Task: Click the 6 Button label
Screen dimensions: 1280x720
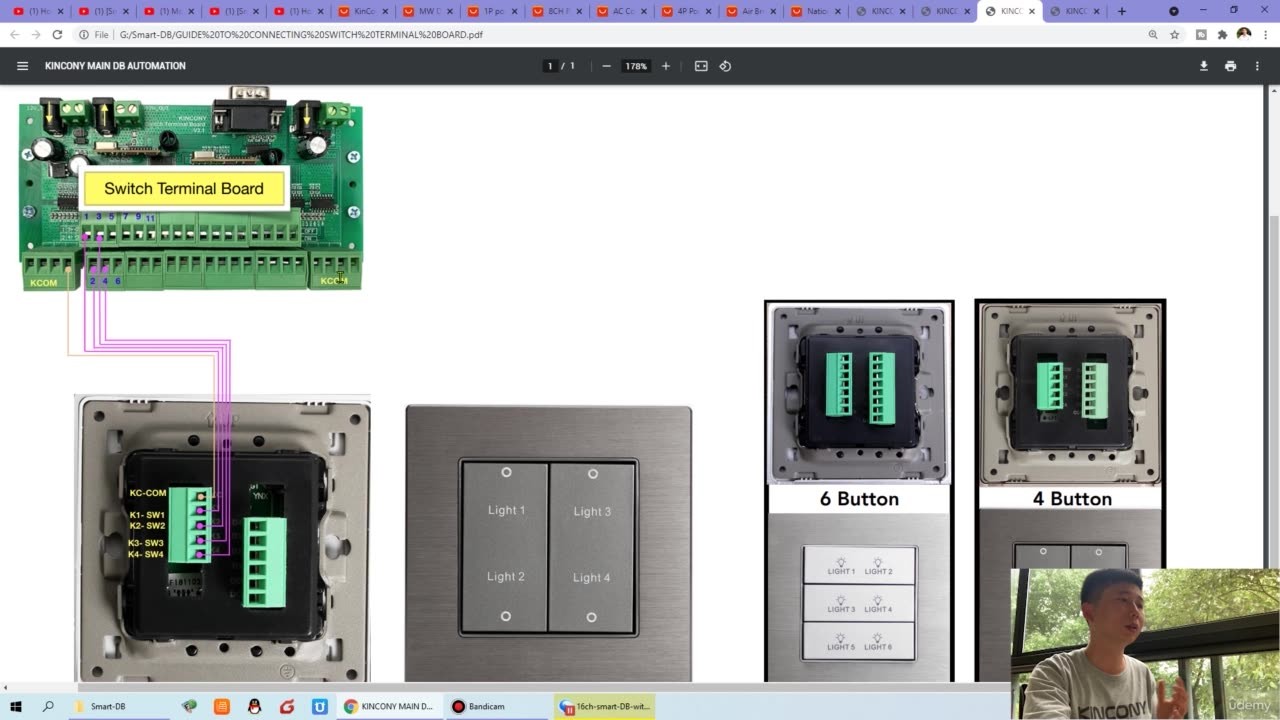Action: [859, 498]
